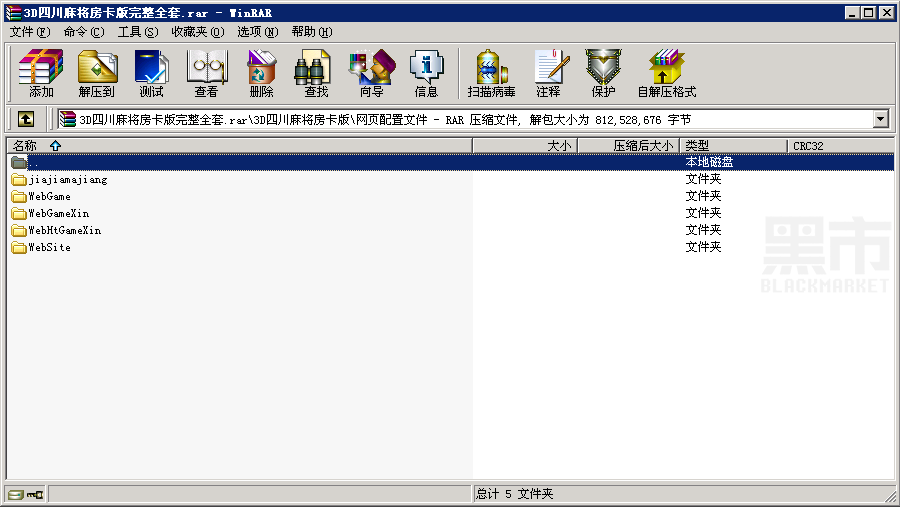This screenshot has width=900, height=507.
Task: Select the WebHtGameXin folder name
Action: click(65, 230)
